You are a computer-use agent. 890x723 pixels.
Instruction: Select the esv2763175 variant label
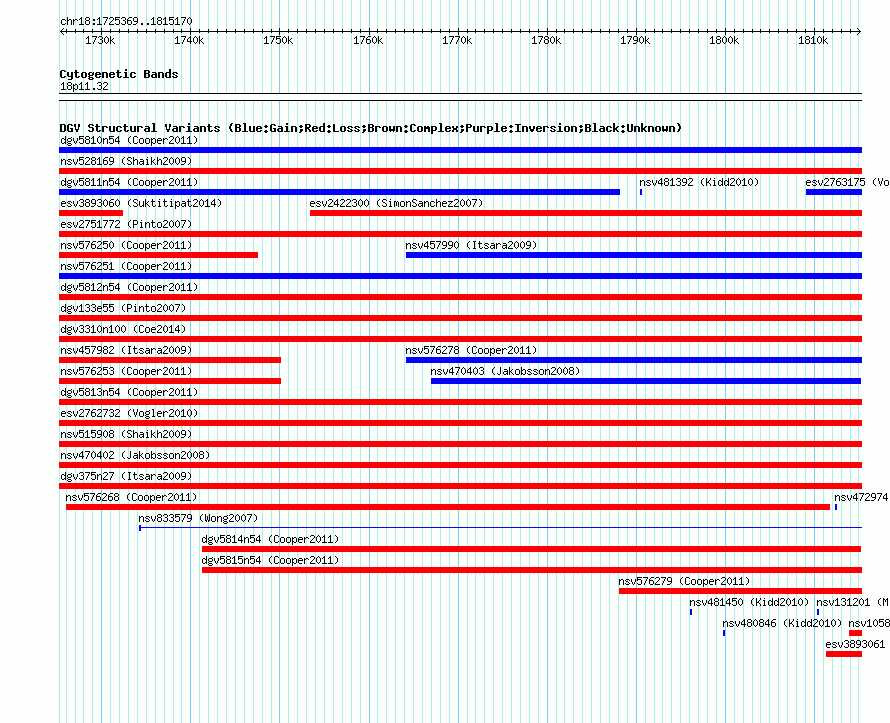click(x=847, y=182)
